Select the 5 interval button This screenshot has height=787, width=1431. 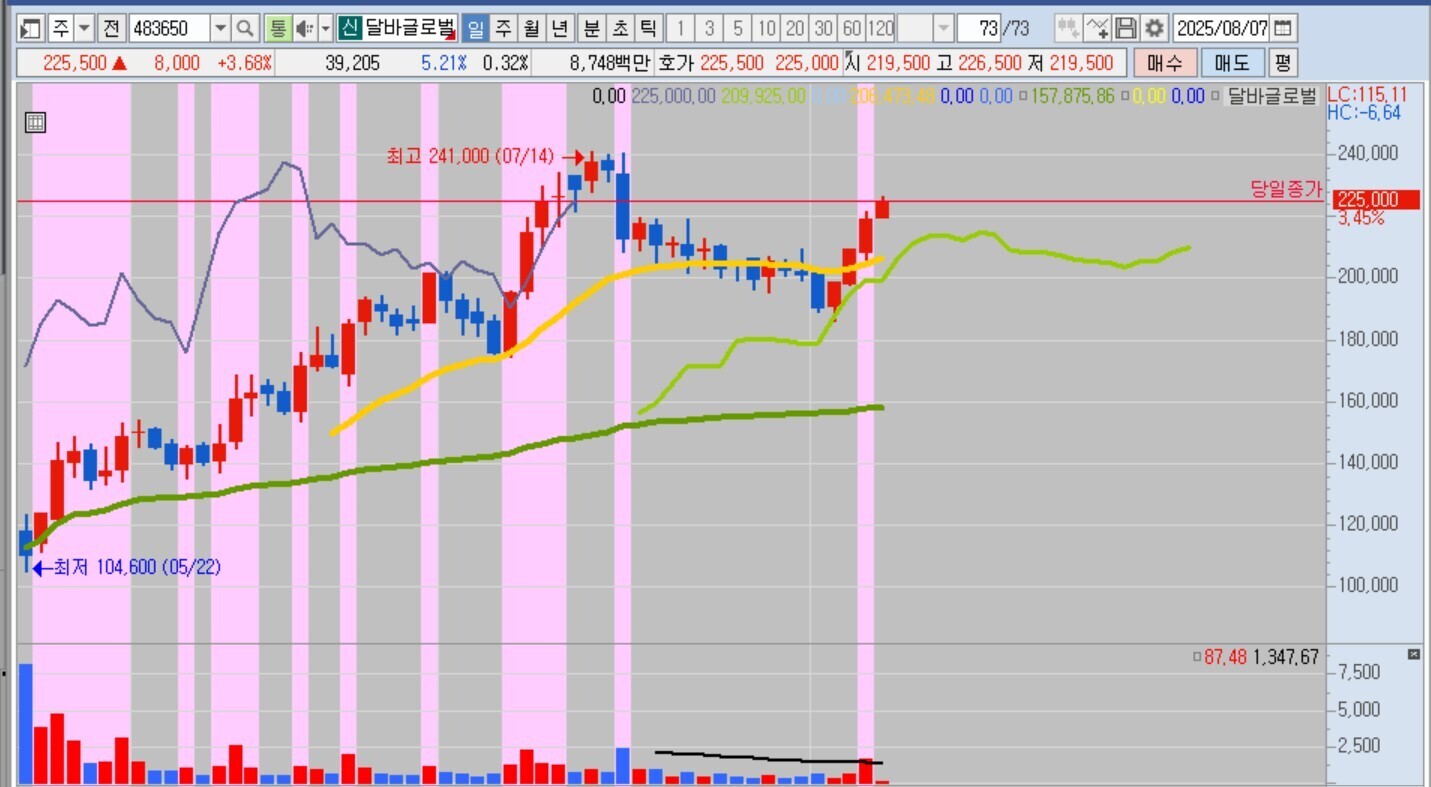[x=738, y=27]
